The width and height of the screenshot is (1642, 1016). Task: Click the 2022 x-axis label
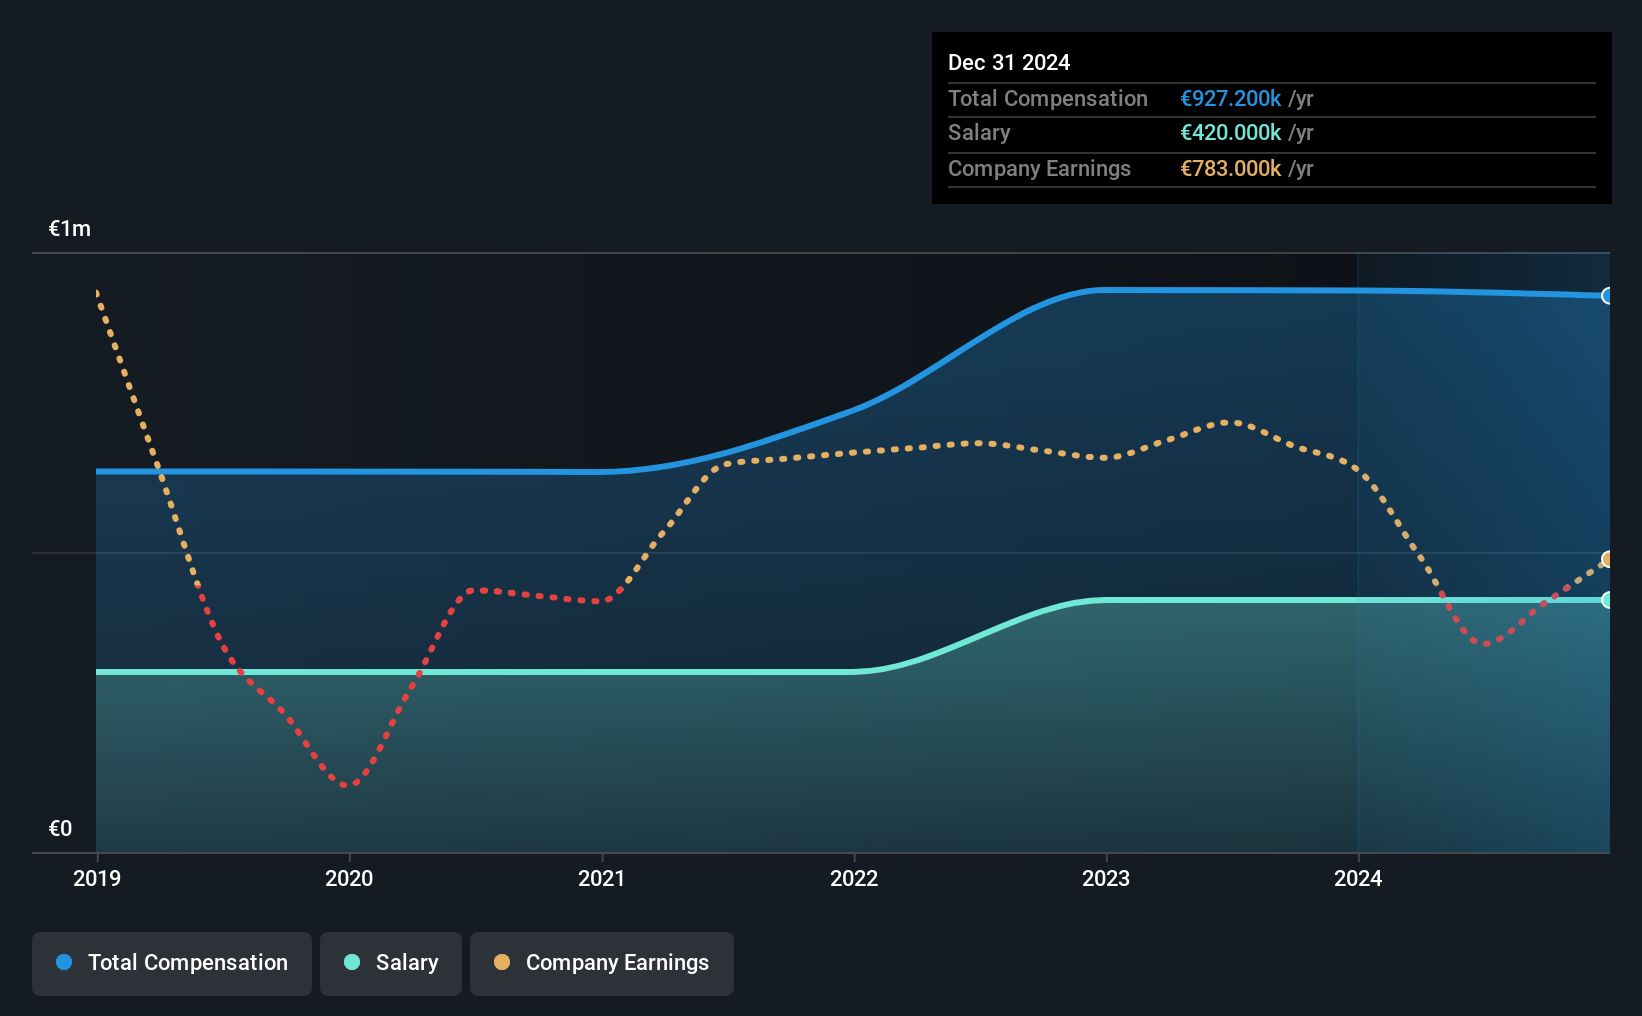click(x=854, y=878)
